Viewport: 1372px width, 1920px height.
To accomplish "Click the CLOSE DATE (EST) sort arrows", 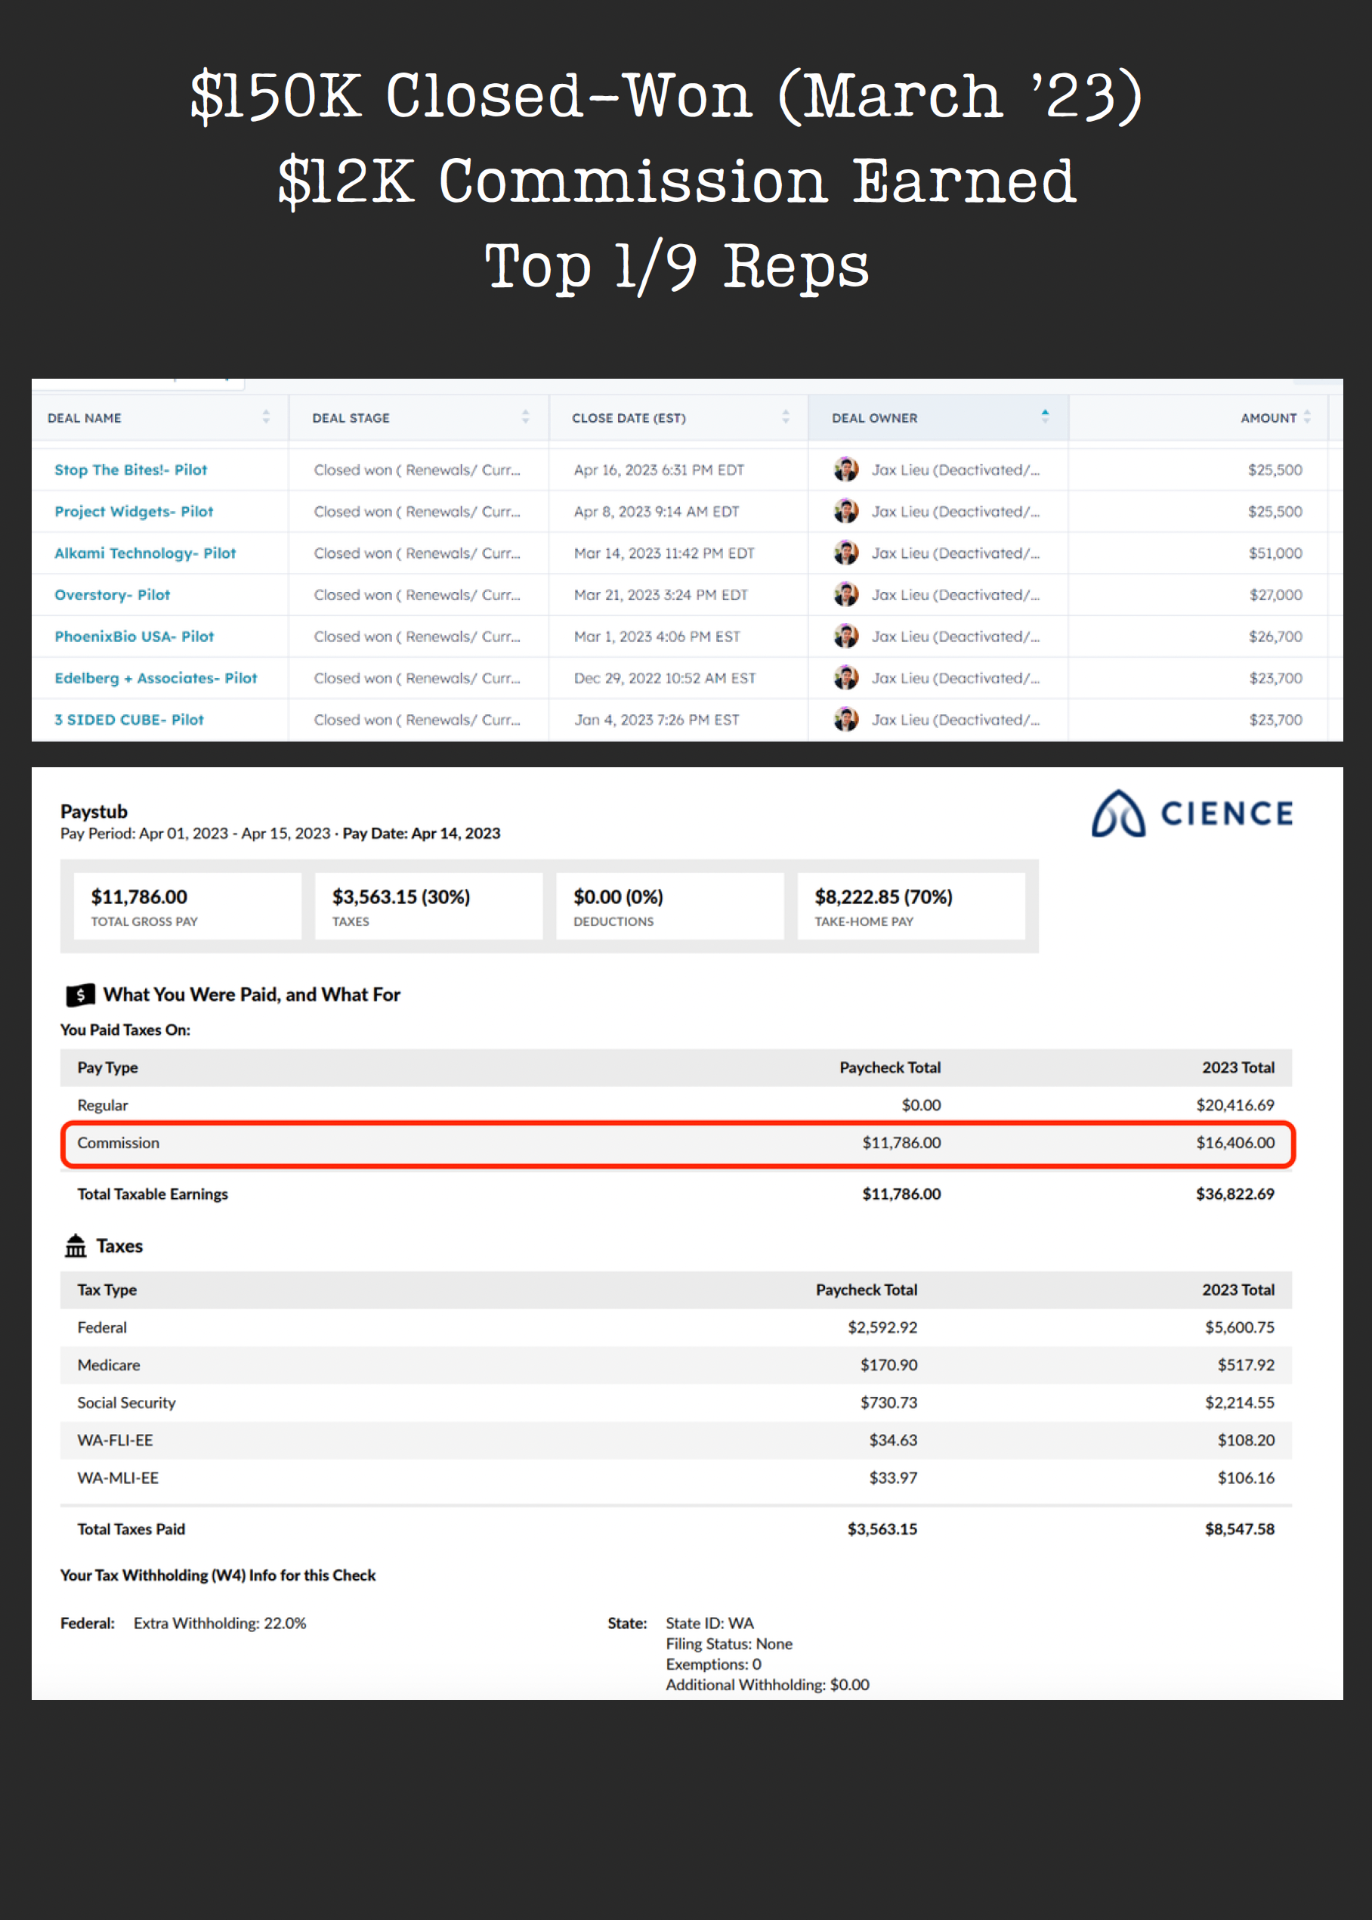I will tap(786, 417).
